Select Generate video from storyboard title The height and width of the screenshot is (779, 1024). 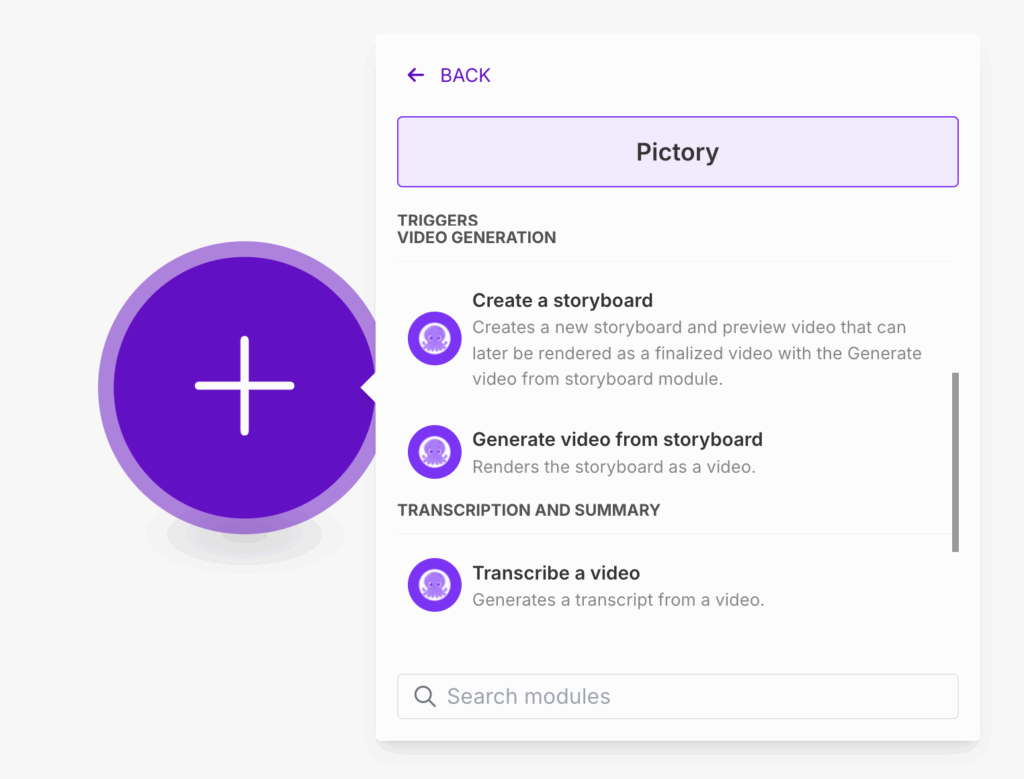(617, 439)
